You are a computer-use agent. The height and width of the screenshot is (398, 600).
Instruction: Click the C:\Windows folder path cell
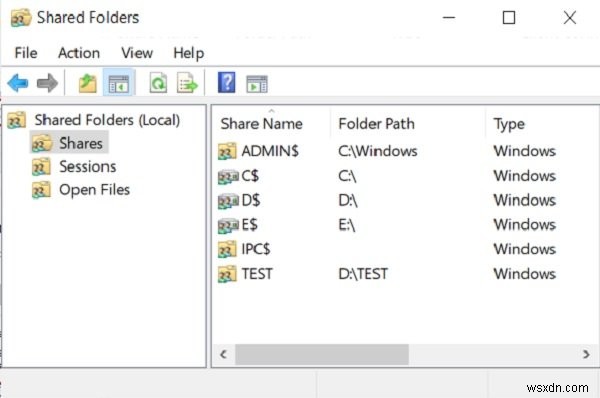[378, 151]
